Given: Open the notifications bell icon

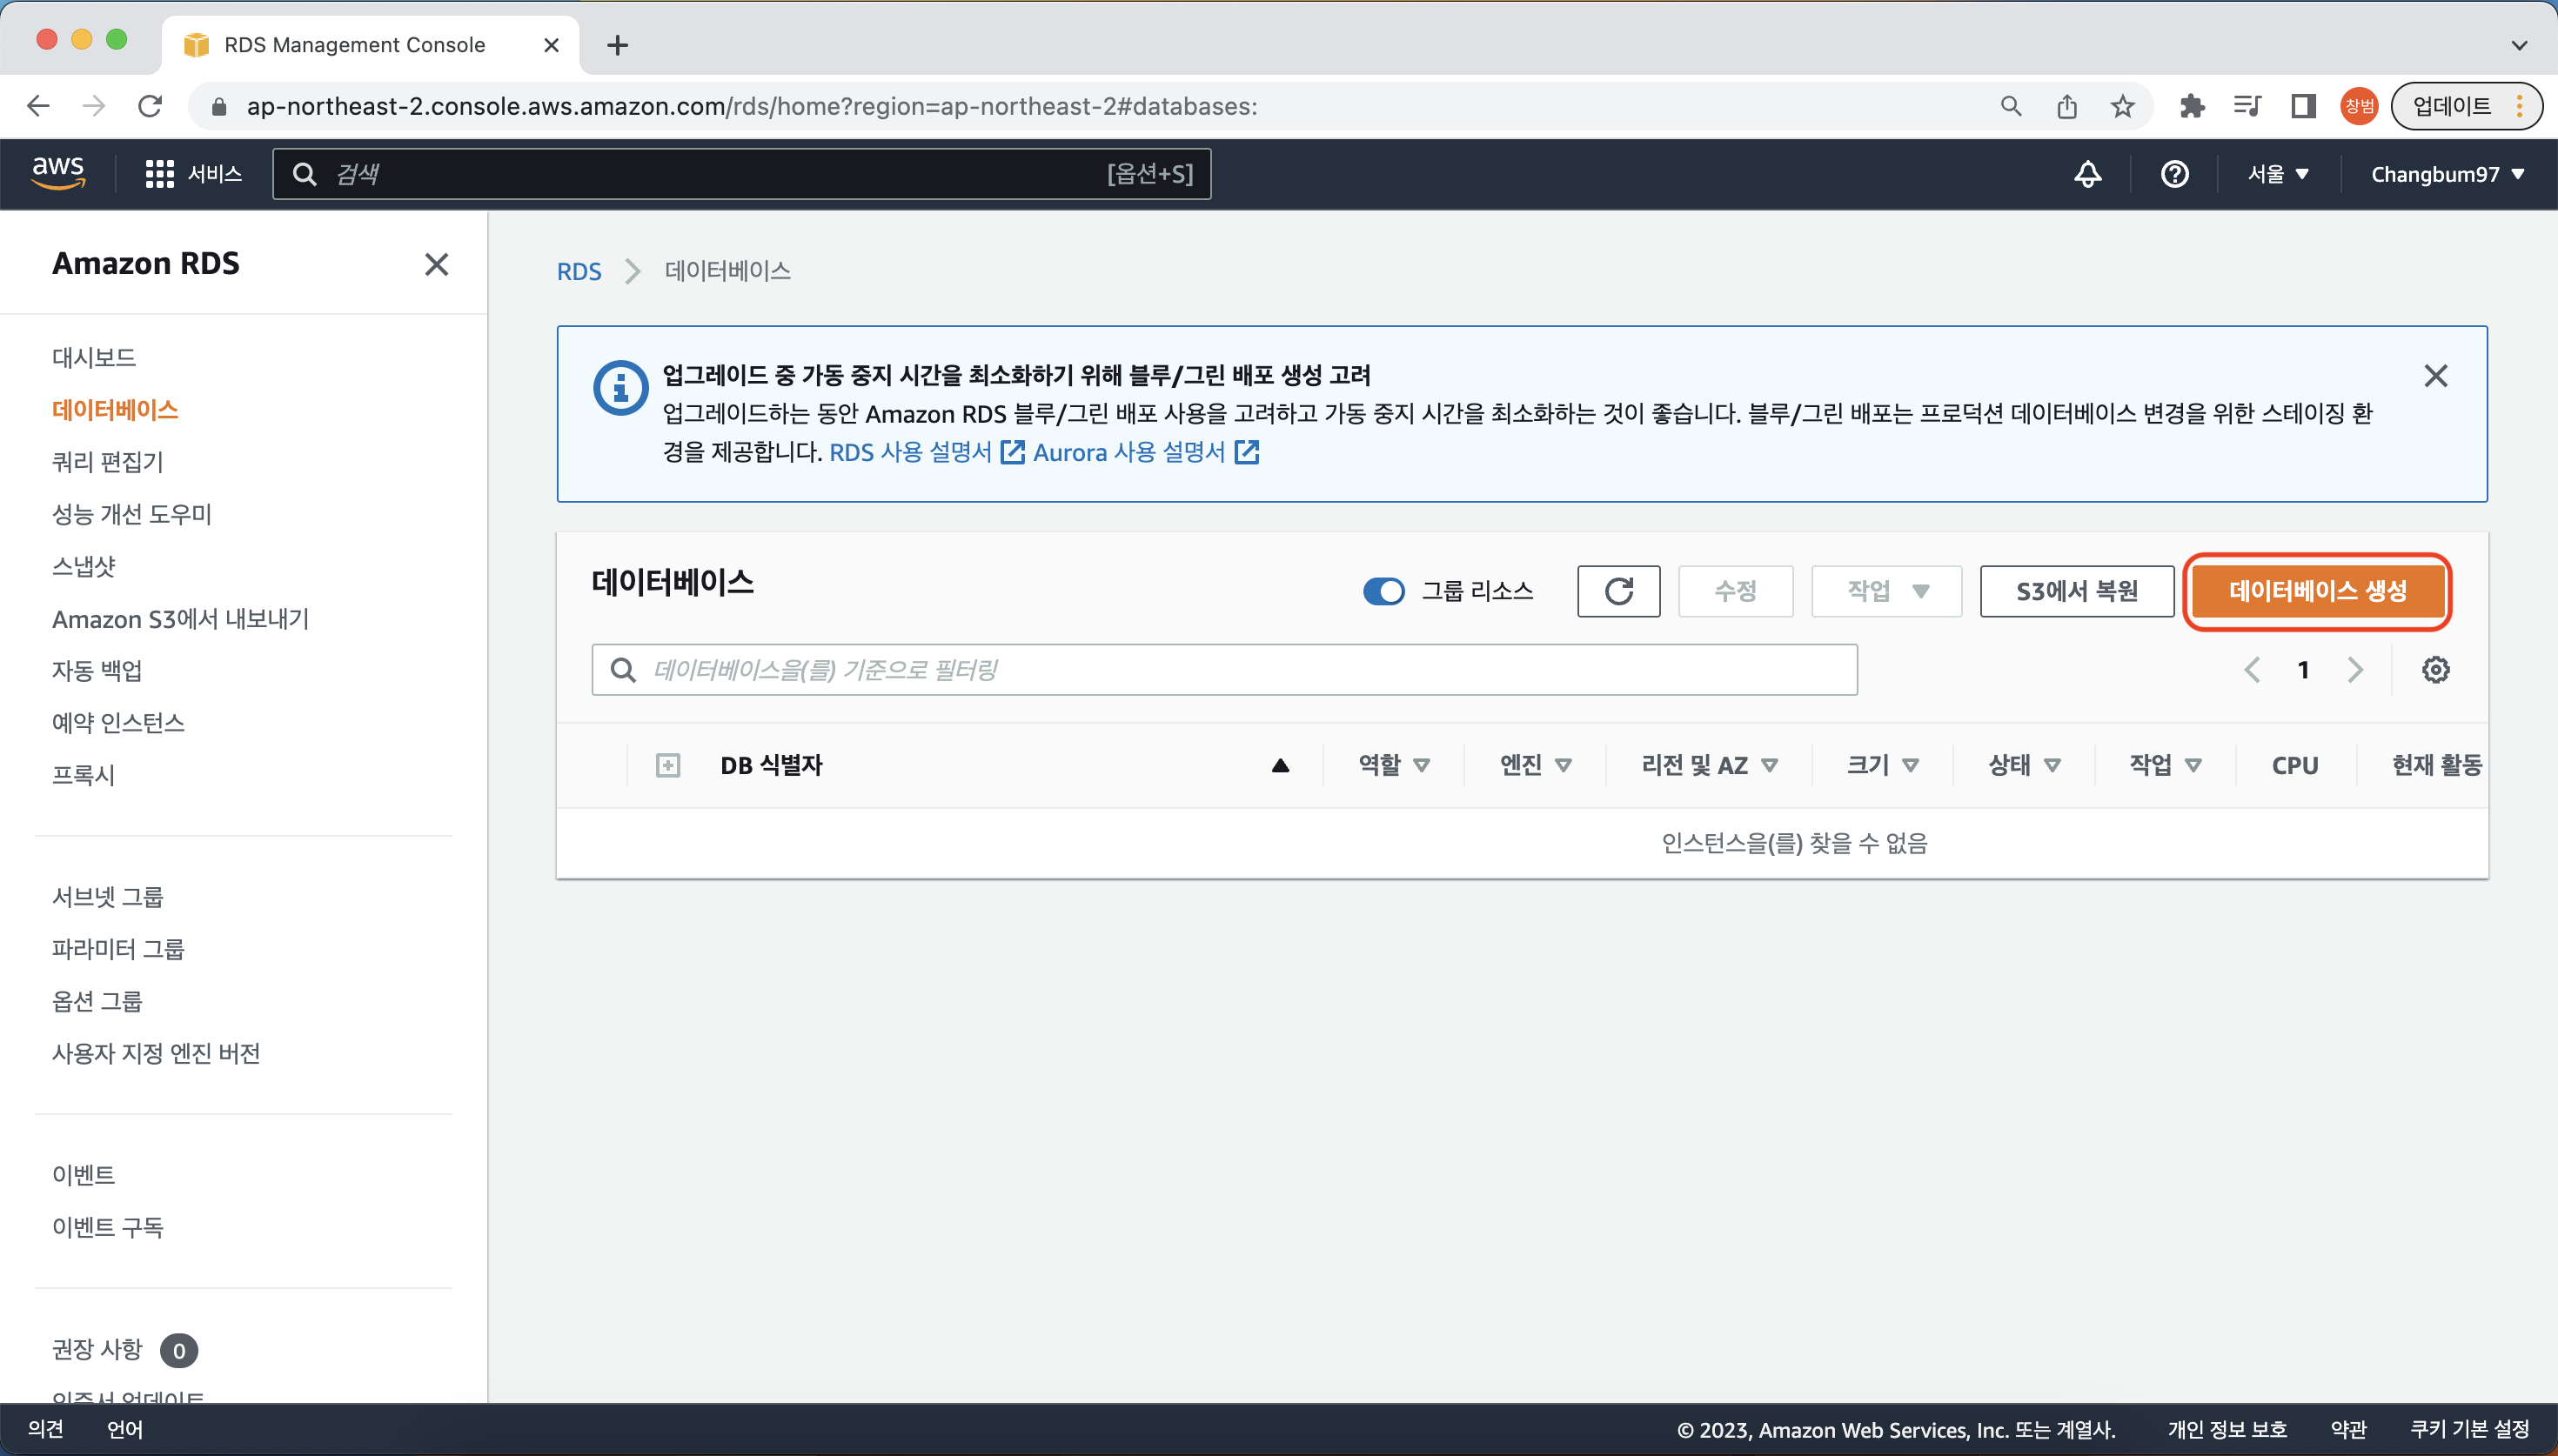Looking at the screenshot, I should [2087, 174].
